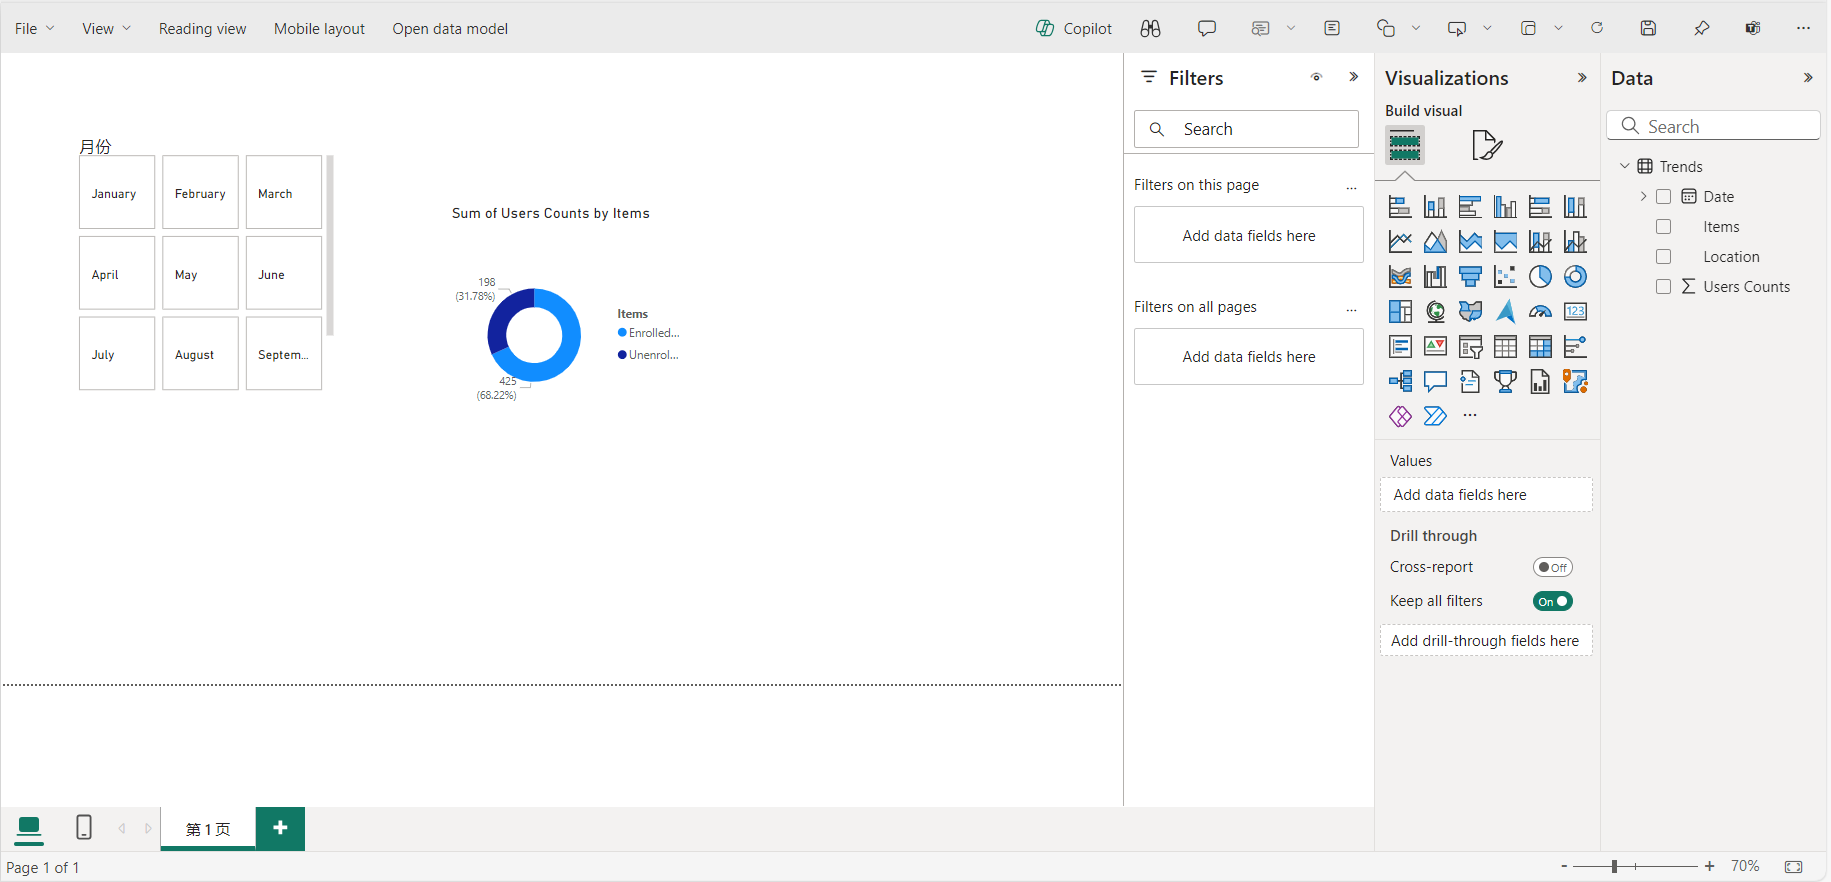This screenshot has width=1831, height=882.
Task: Click the binoculars Explore icon
Action: [1150, 28]
